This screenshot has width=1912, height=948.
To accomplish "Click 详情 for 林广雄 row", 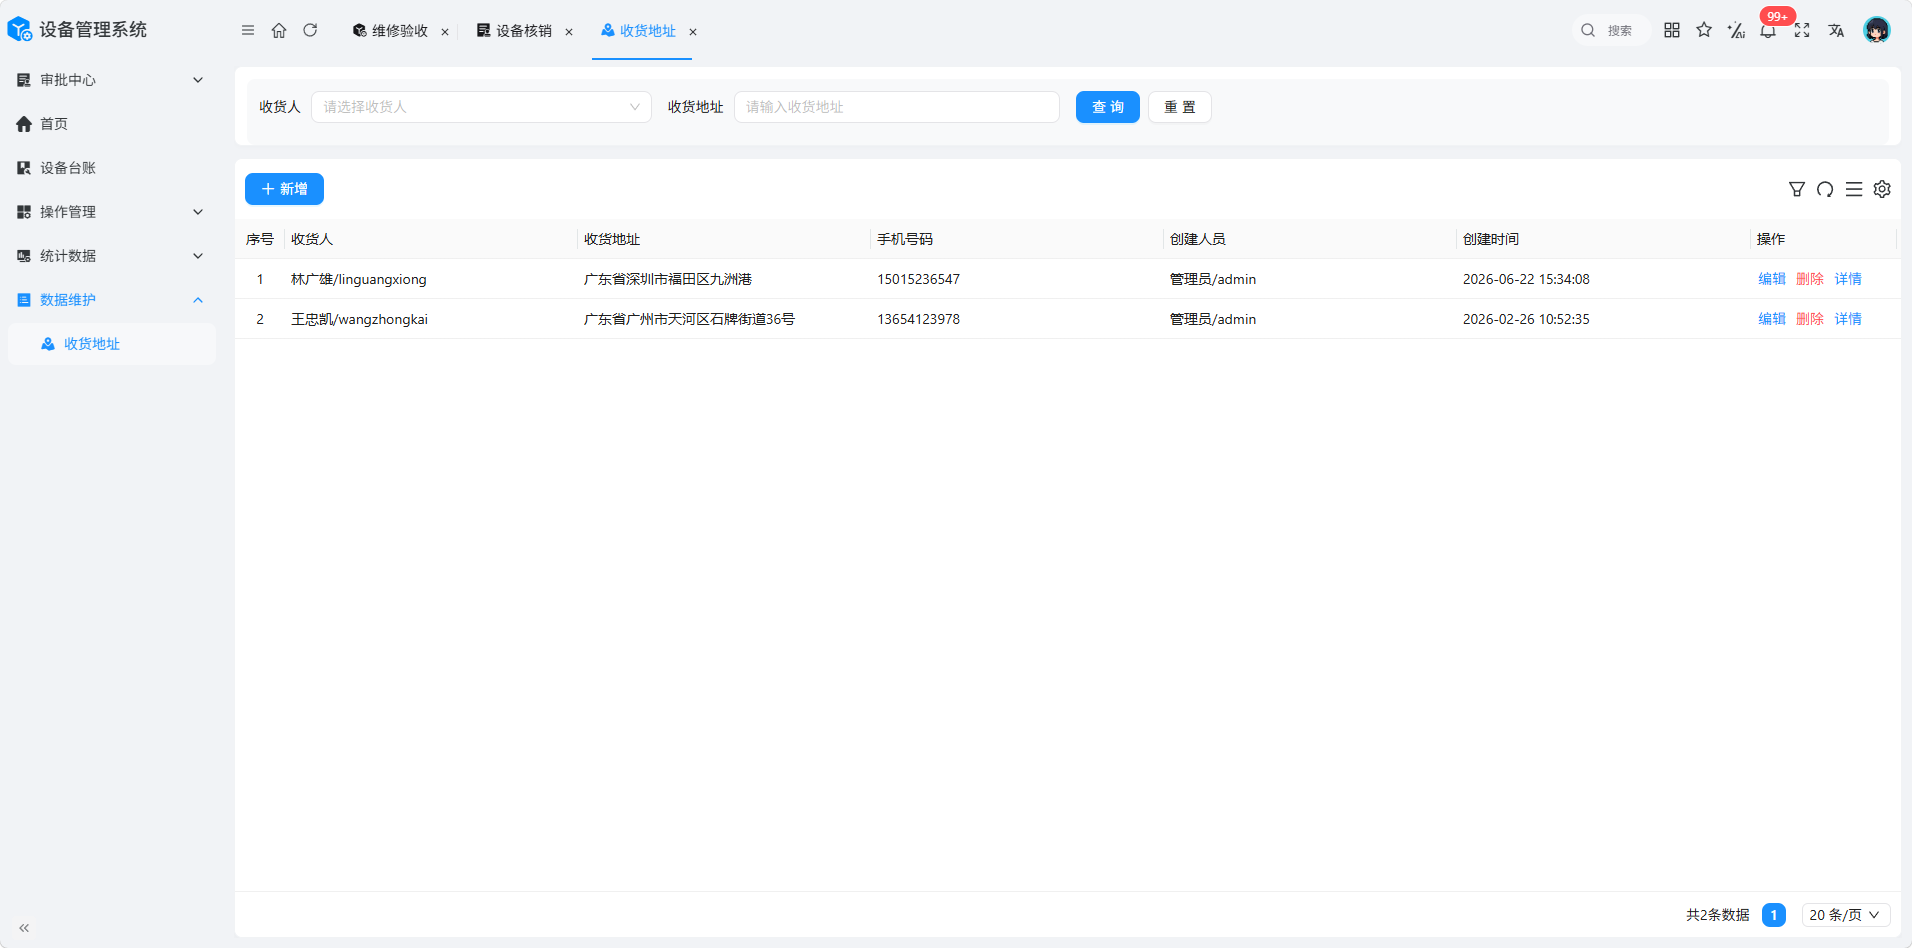I will tap(1848, 279).
